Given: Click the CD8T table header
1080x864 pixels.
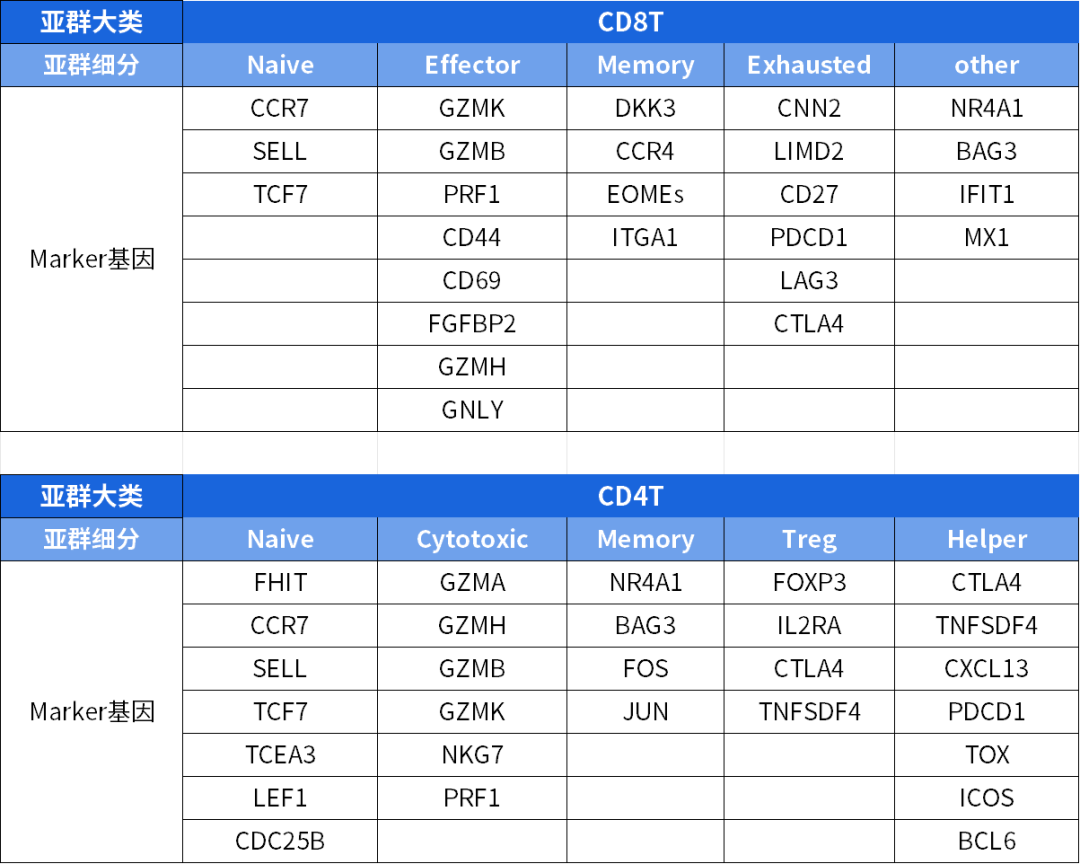Looking at the screenshot, I should click(x=630, y=22).
